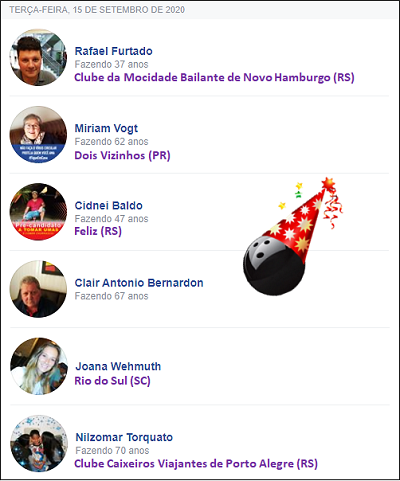Select Clube da Mocidade Bailante de Novo Hamburgo text
400x481 pixels.
click(202, 78)
